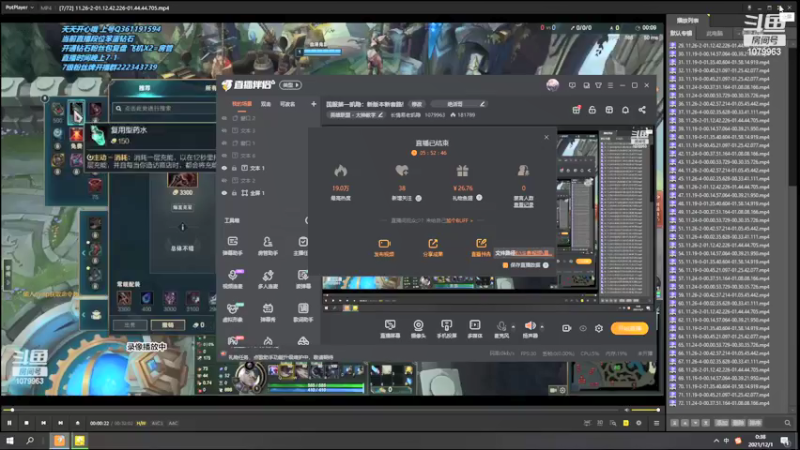Open Windows taskbar search
This screenshot has width=800, height=450.
click(x=30, y=440)
